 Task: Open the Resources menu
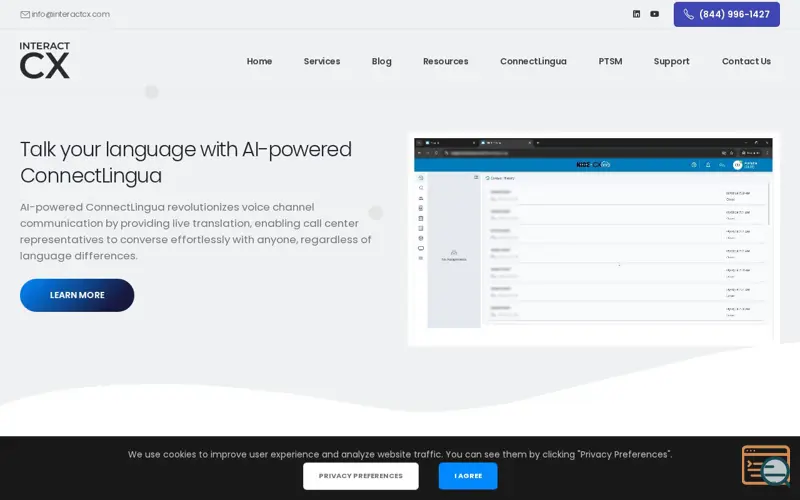point(445,61)
